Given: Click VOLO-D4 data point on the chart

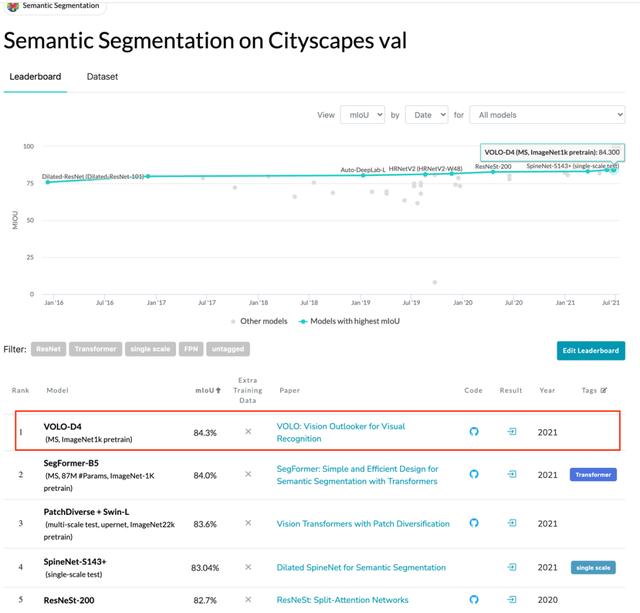Looking at the screenshot, I should point(613,169).
